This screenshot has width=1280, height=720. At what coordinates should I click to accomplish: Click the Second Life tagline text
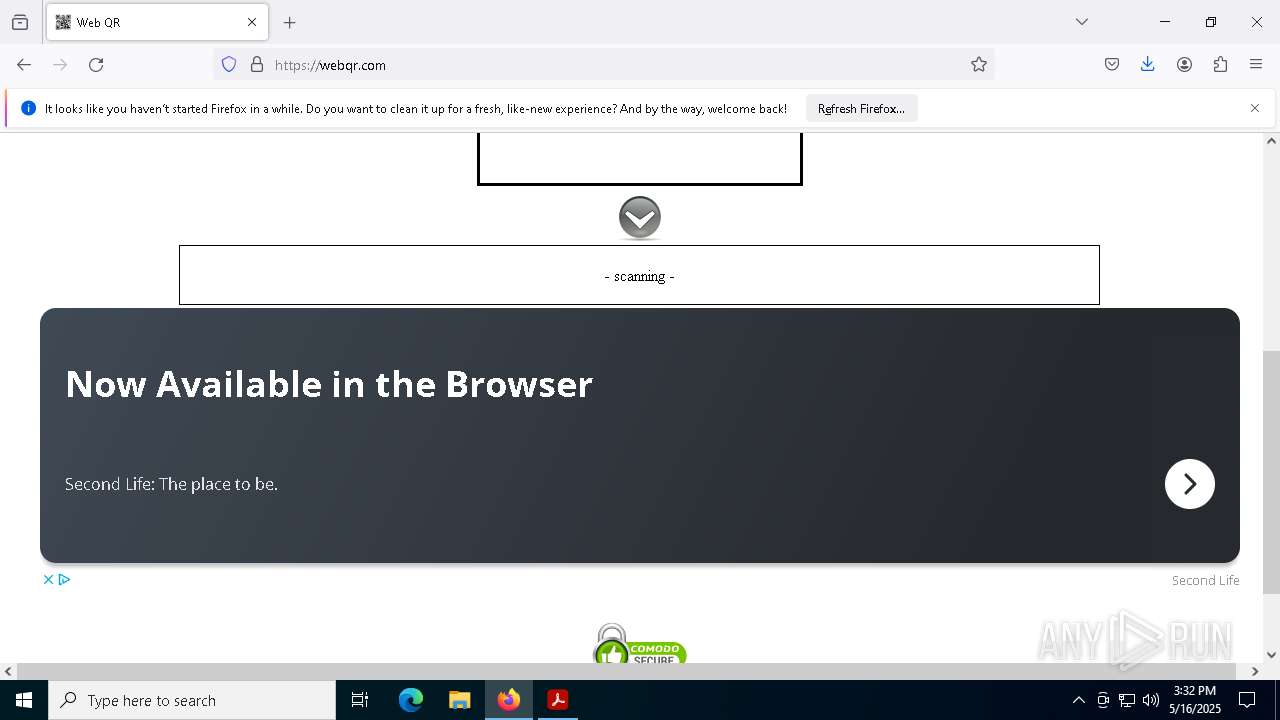171,484
